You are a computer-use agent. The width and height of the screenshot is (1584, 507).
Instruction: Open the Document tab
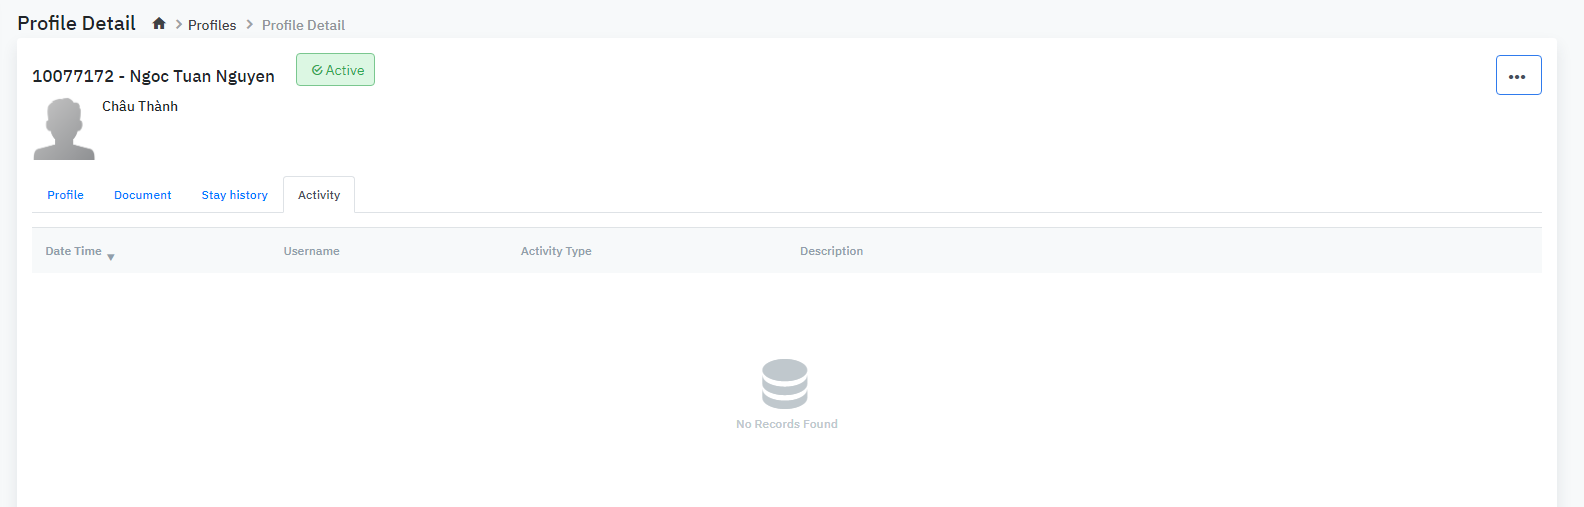click(x=142, y=195)
